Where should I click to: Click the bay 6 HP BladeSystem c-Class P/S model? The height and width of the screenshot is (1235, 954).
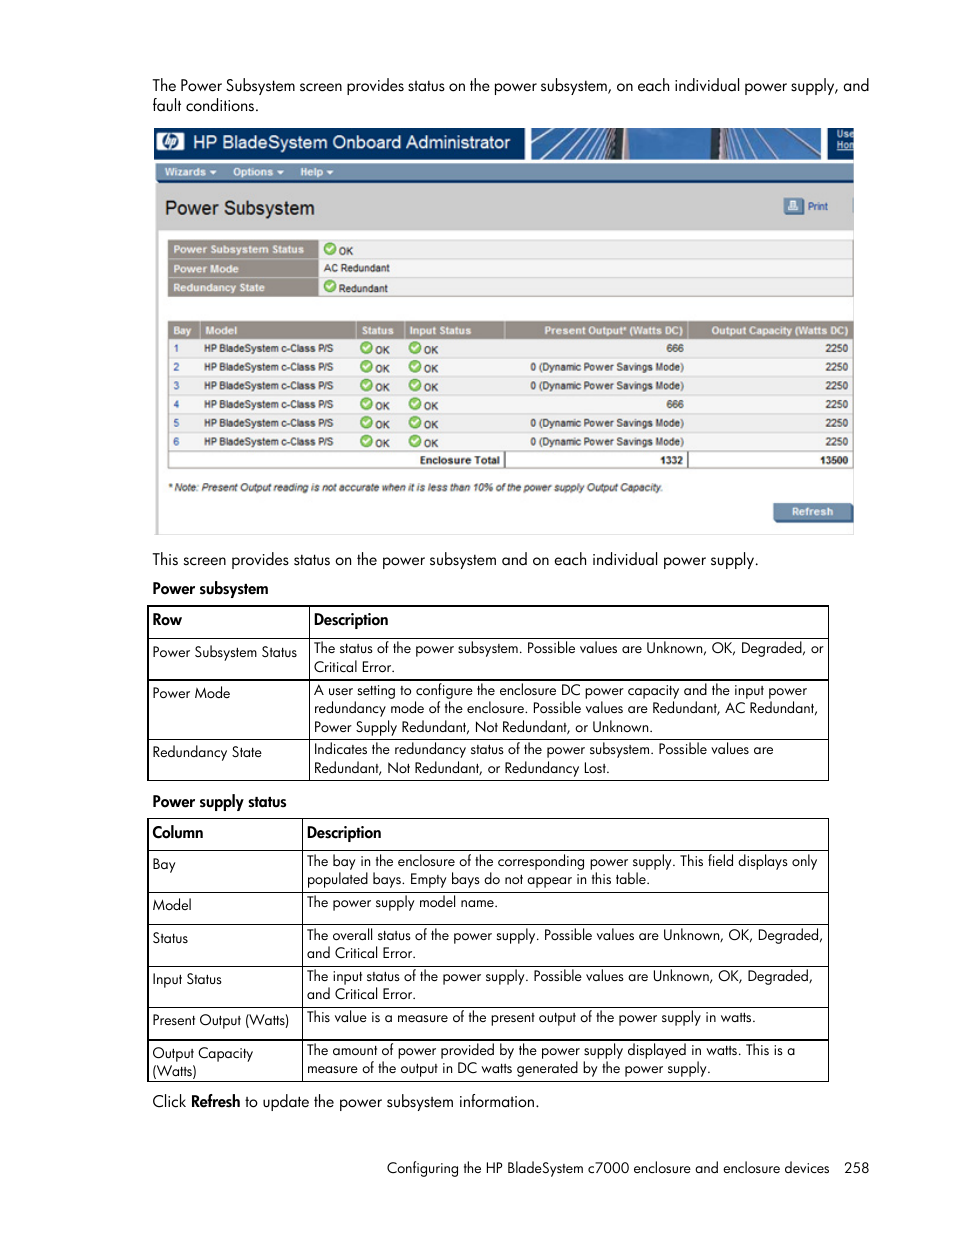[x=269, y=441]
